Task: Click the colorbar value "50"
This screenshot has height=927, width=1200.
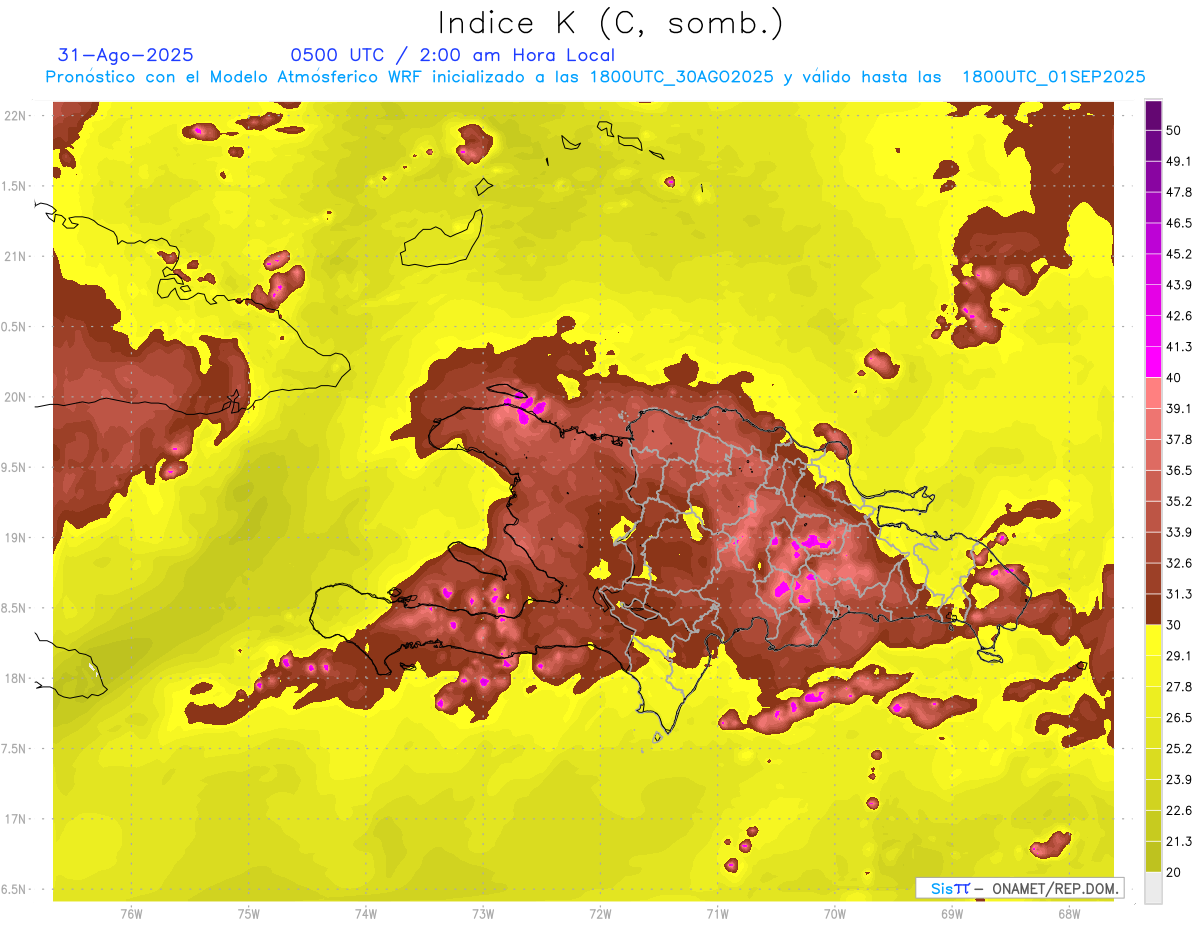Action: click(1173, 130)
